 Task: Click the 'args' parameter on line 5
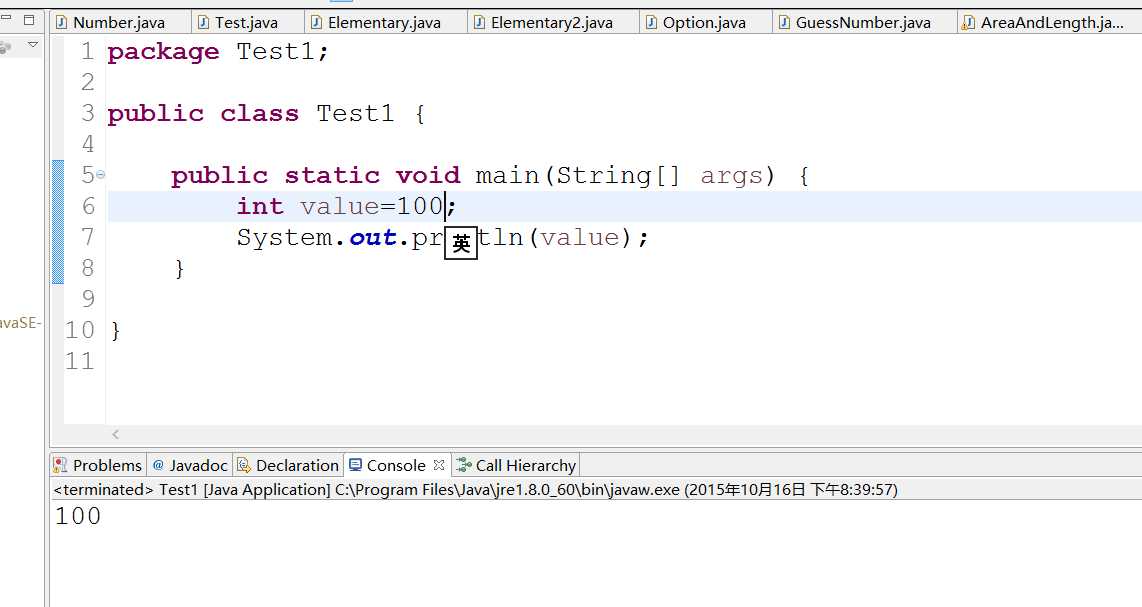click(732, 177)
